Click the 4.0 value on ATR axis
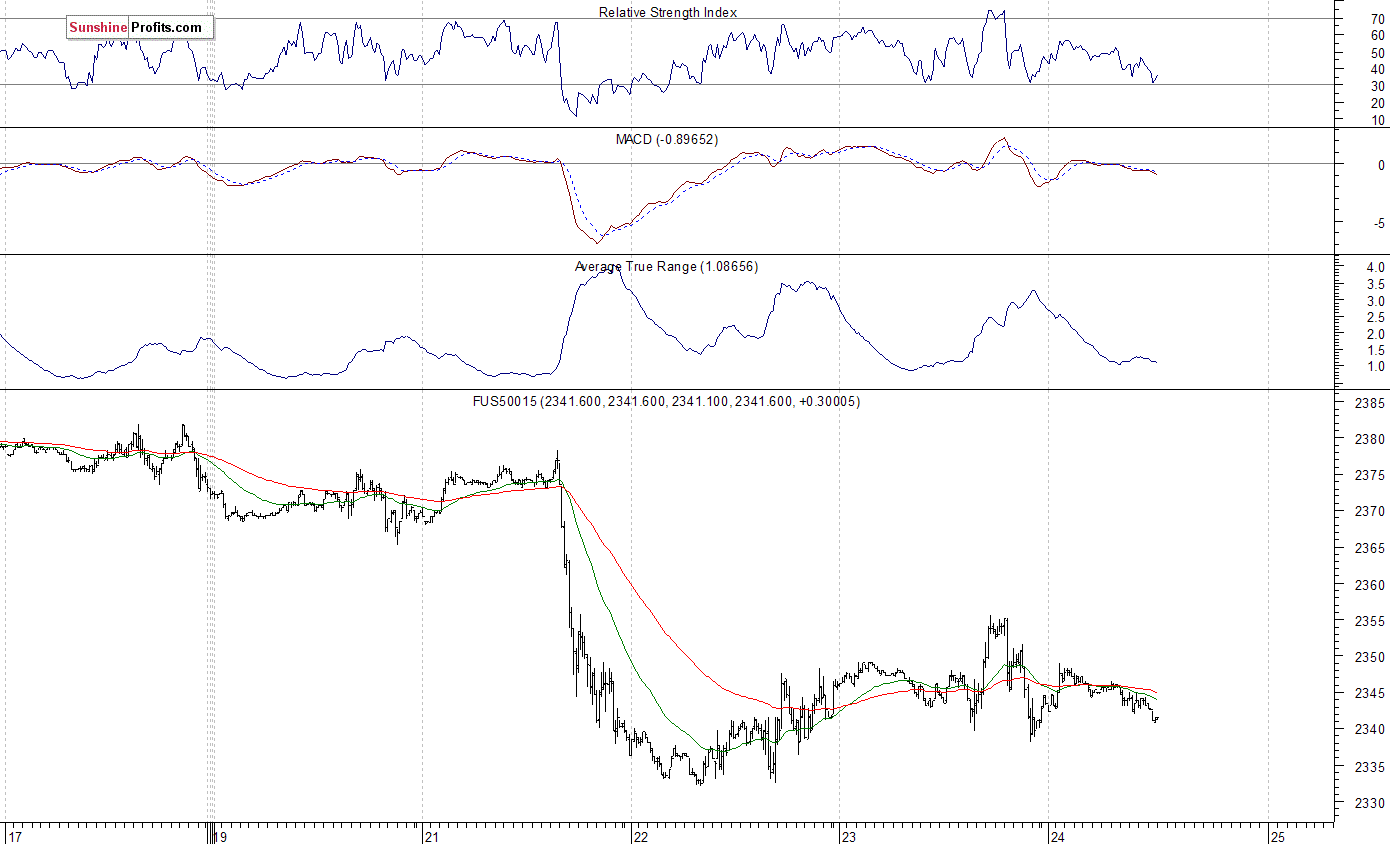Image resolution: width=1390 pixels, height=844 pixels. click(x=1375, y=268)
